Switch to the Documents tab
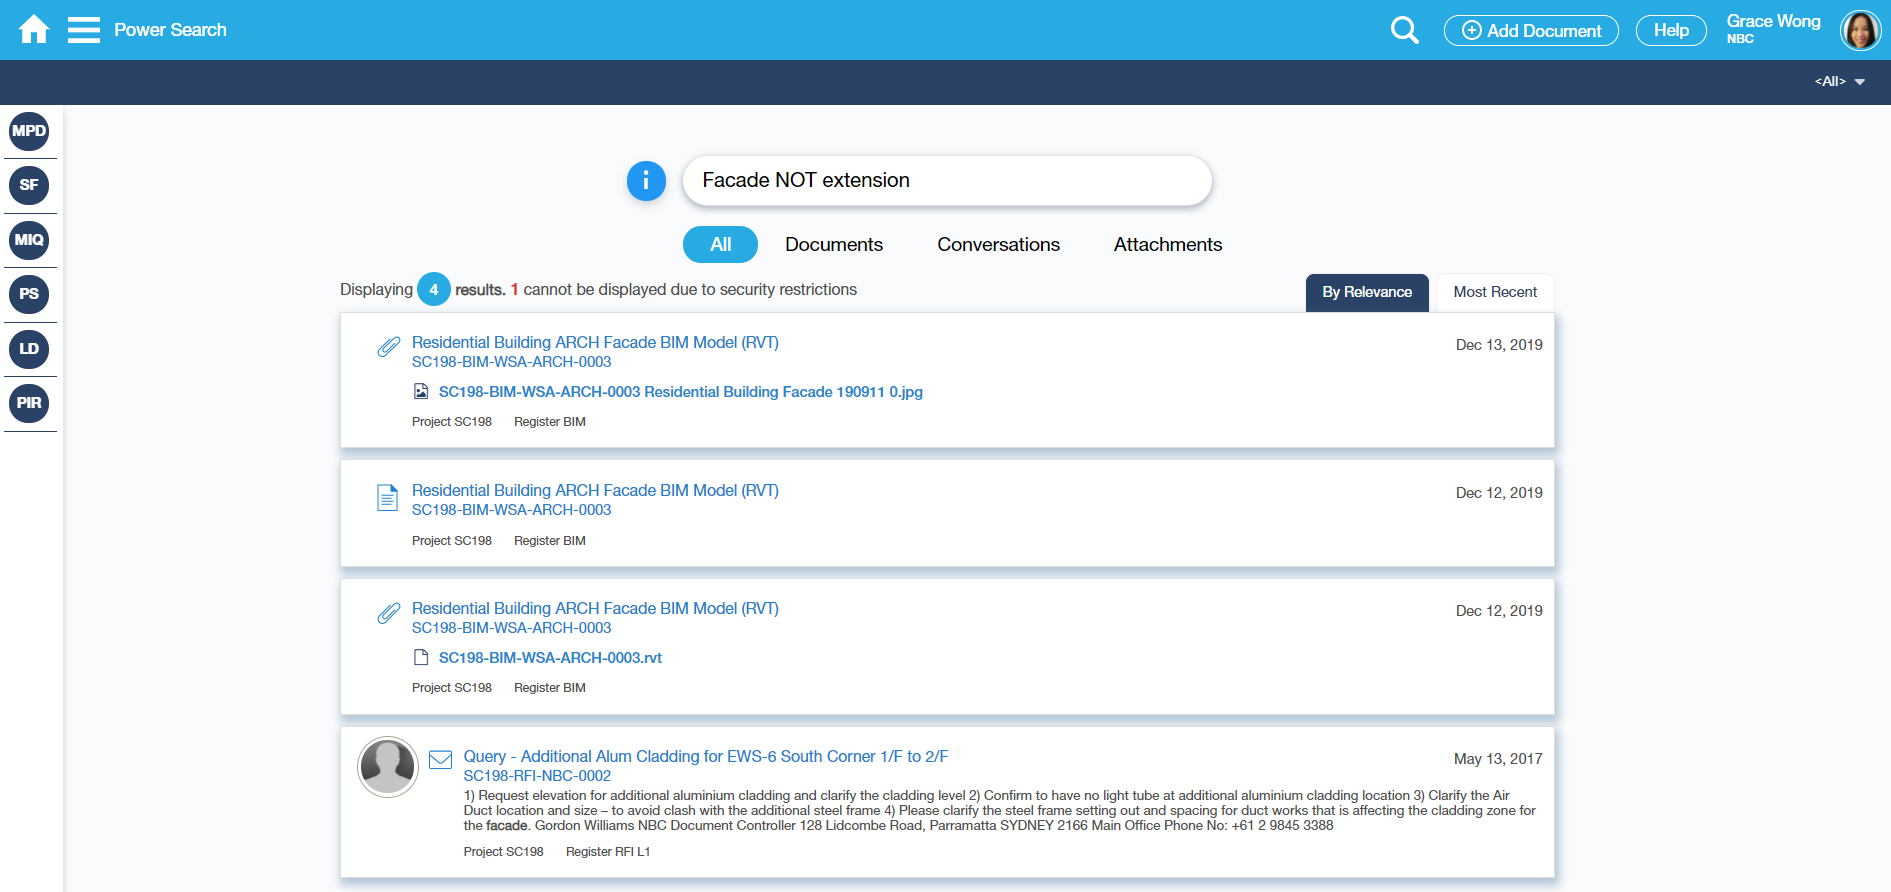 [833, 245]
